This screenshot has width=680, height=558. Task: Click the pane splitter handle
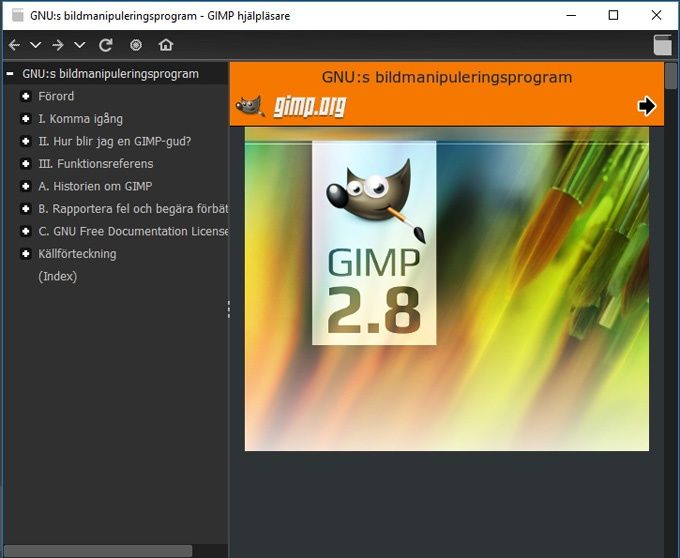pos(229,310)
